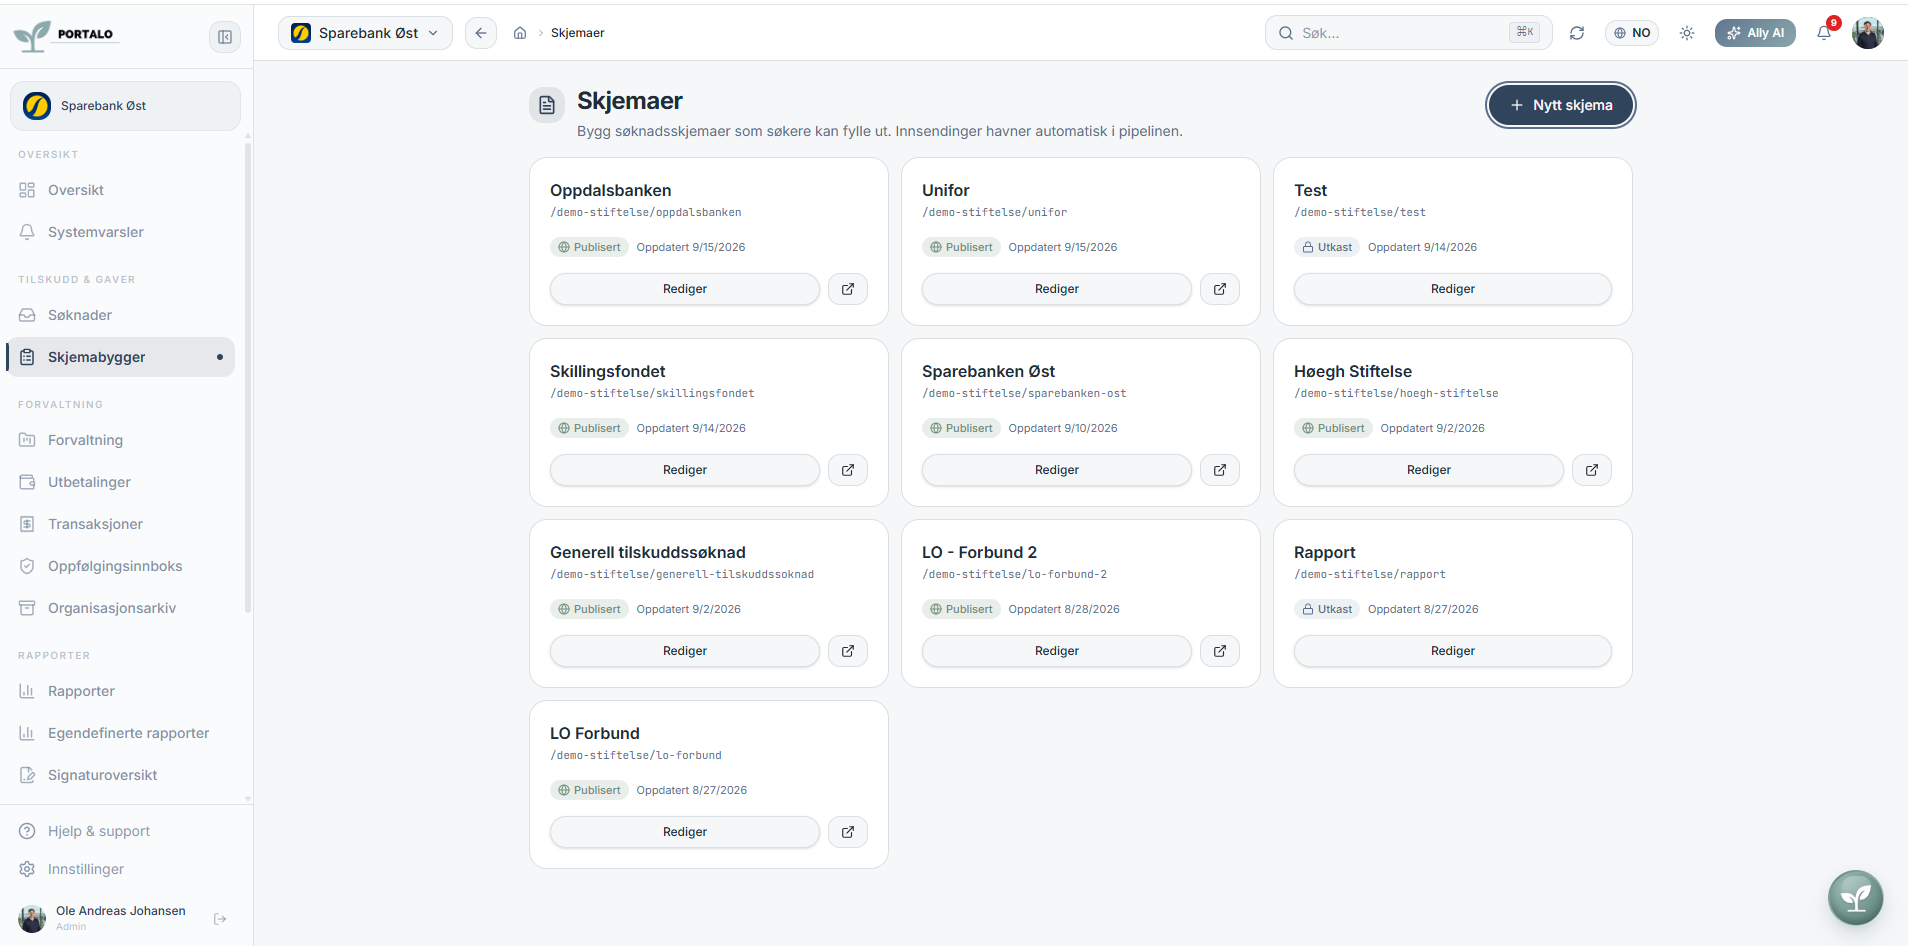Edit the Oppdalsbanken form
The height and width of the screenshot is (946, 1908).
pyautogui.click(x=685, y=289)
